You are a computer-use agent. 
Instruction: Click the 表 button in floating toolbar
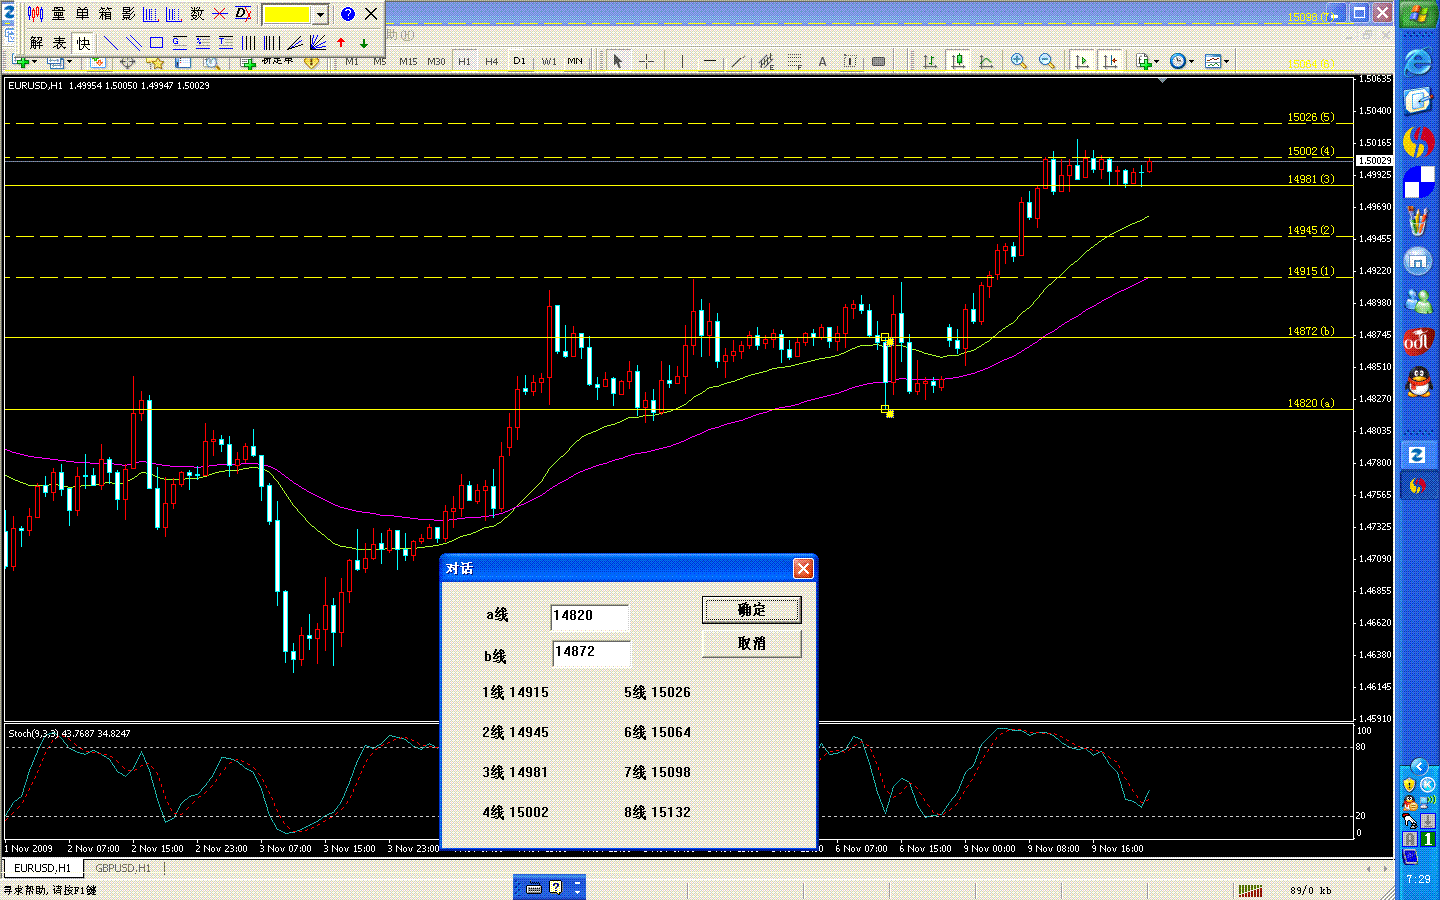pyautogui.click(x=59, y=43)
